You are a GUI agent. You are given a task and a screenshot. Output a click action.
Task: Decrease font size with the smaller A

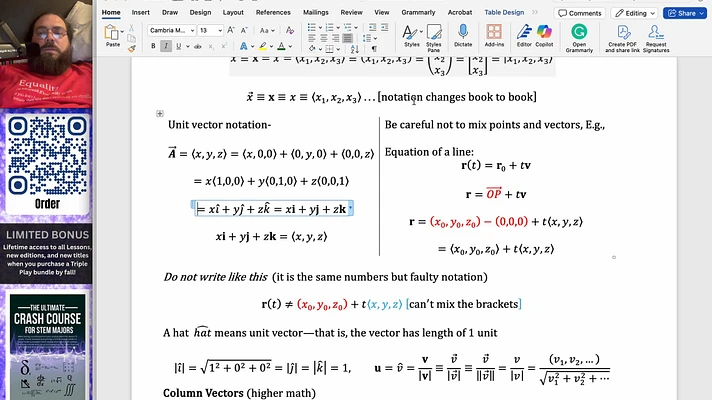244,30
